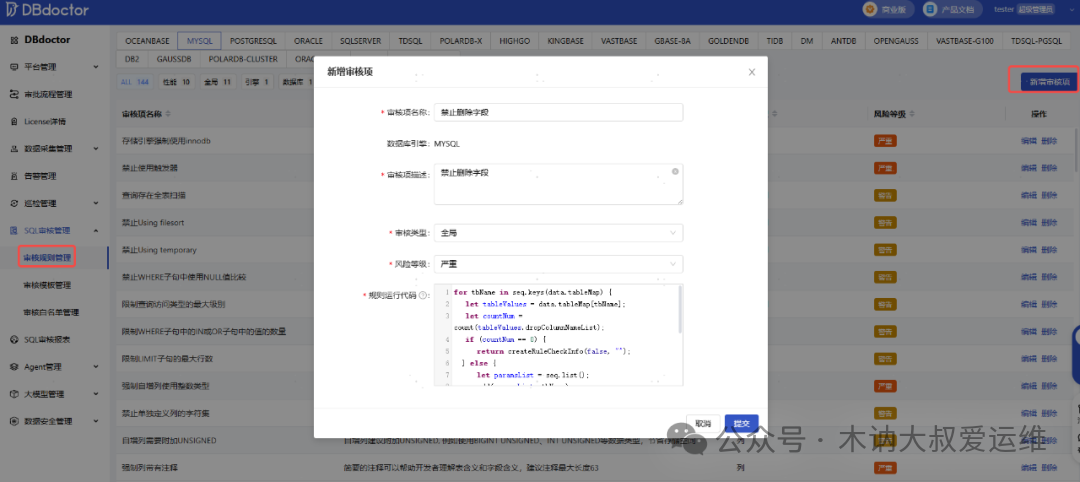This screenshot has width=1080, height=482.
Task: Switch to the OPENGAUSS tab
Action: click(896, 41)
